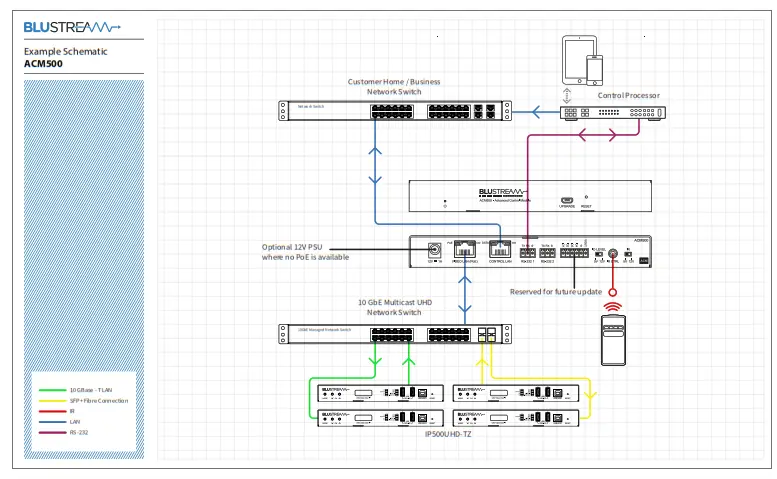Click the "Customer Home / Business" label text
This screenshot has height=479, width=777.
394,82
